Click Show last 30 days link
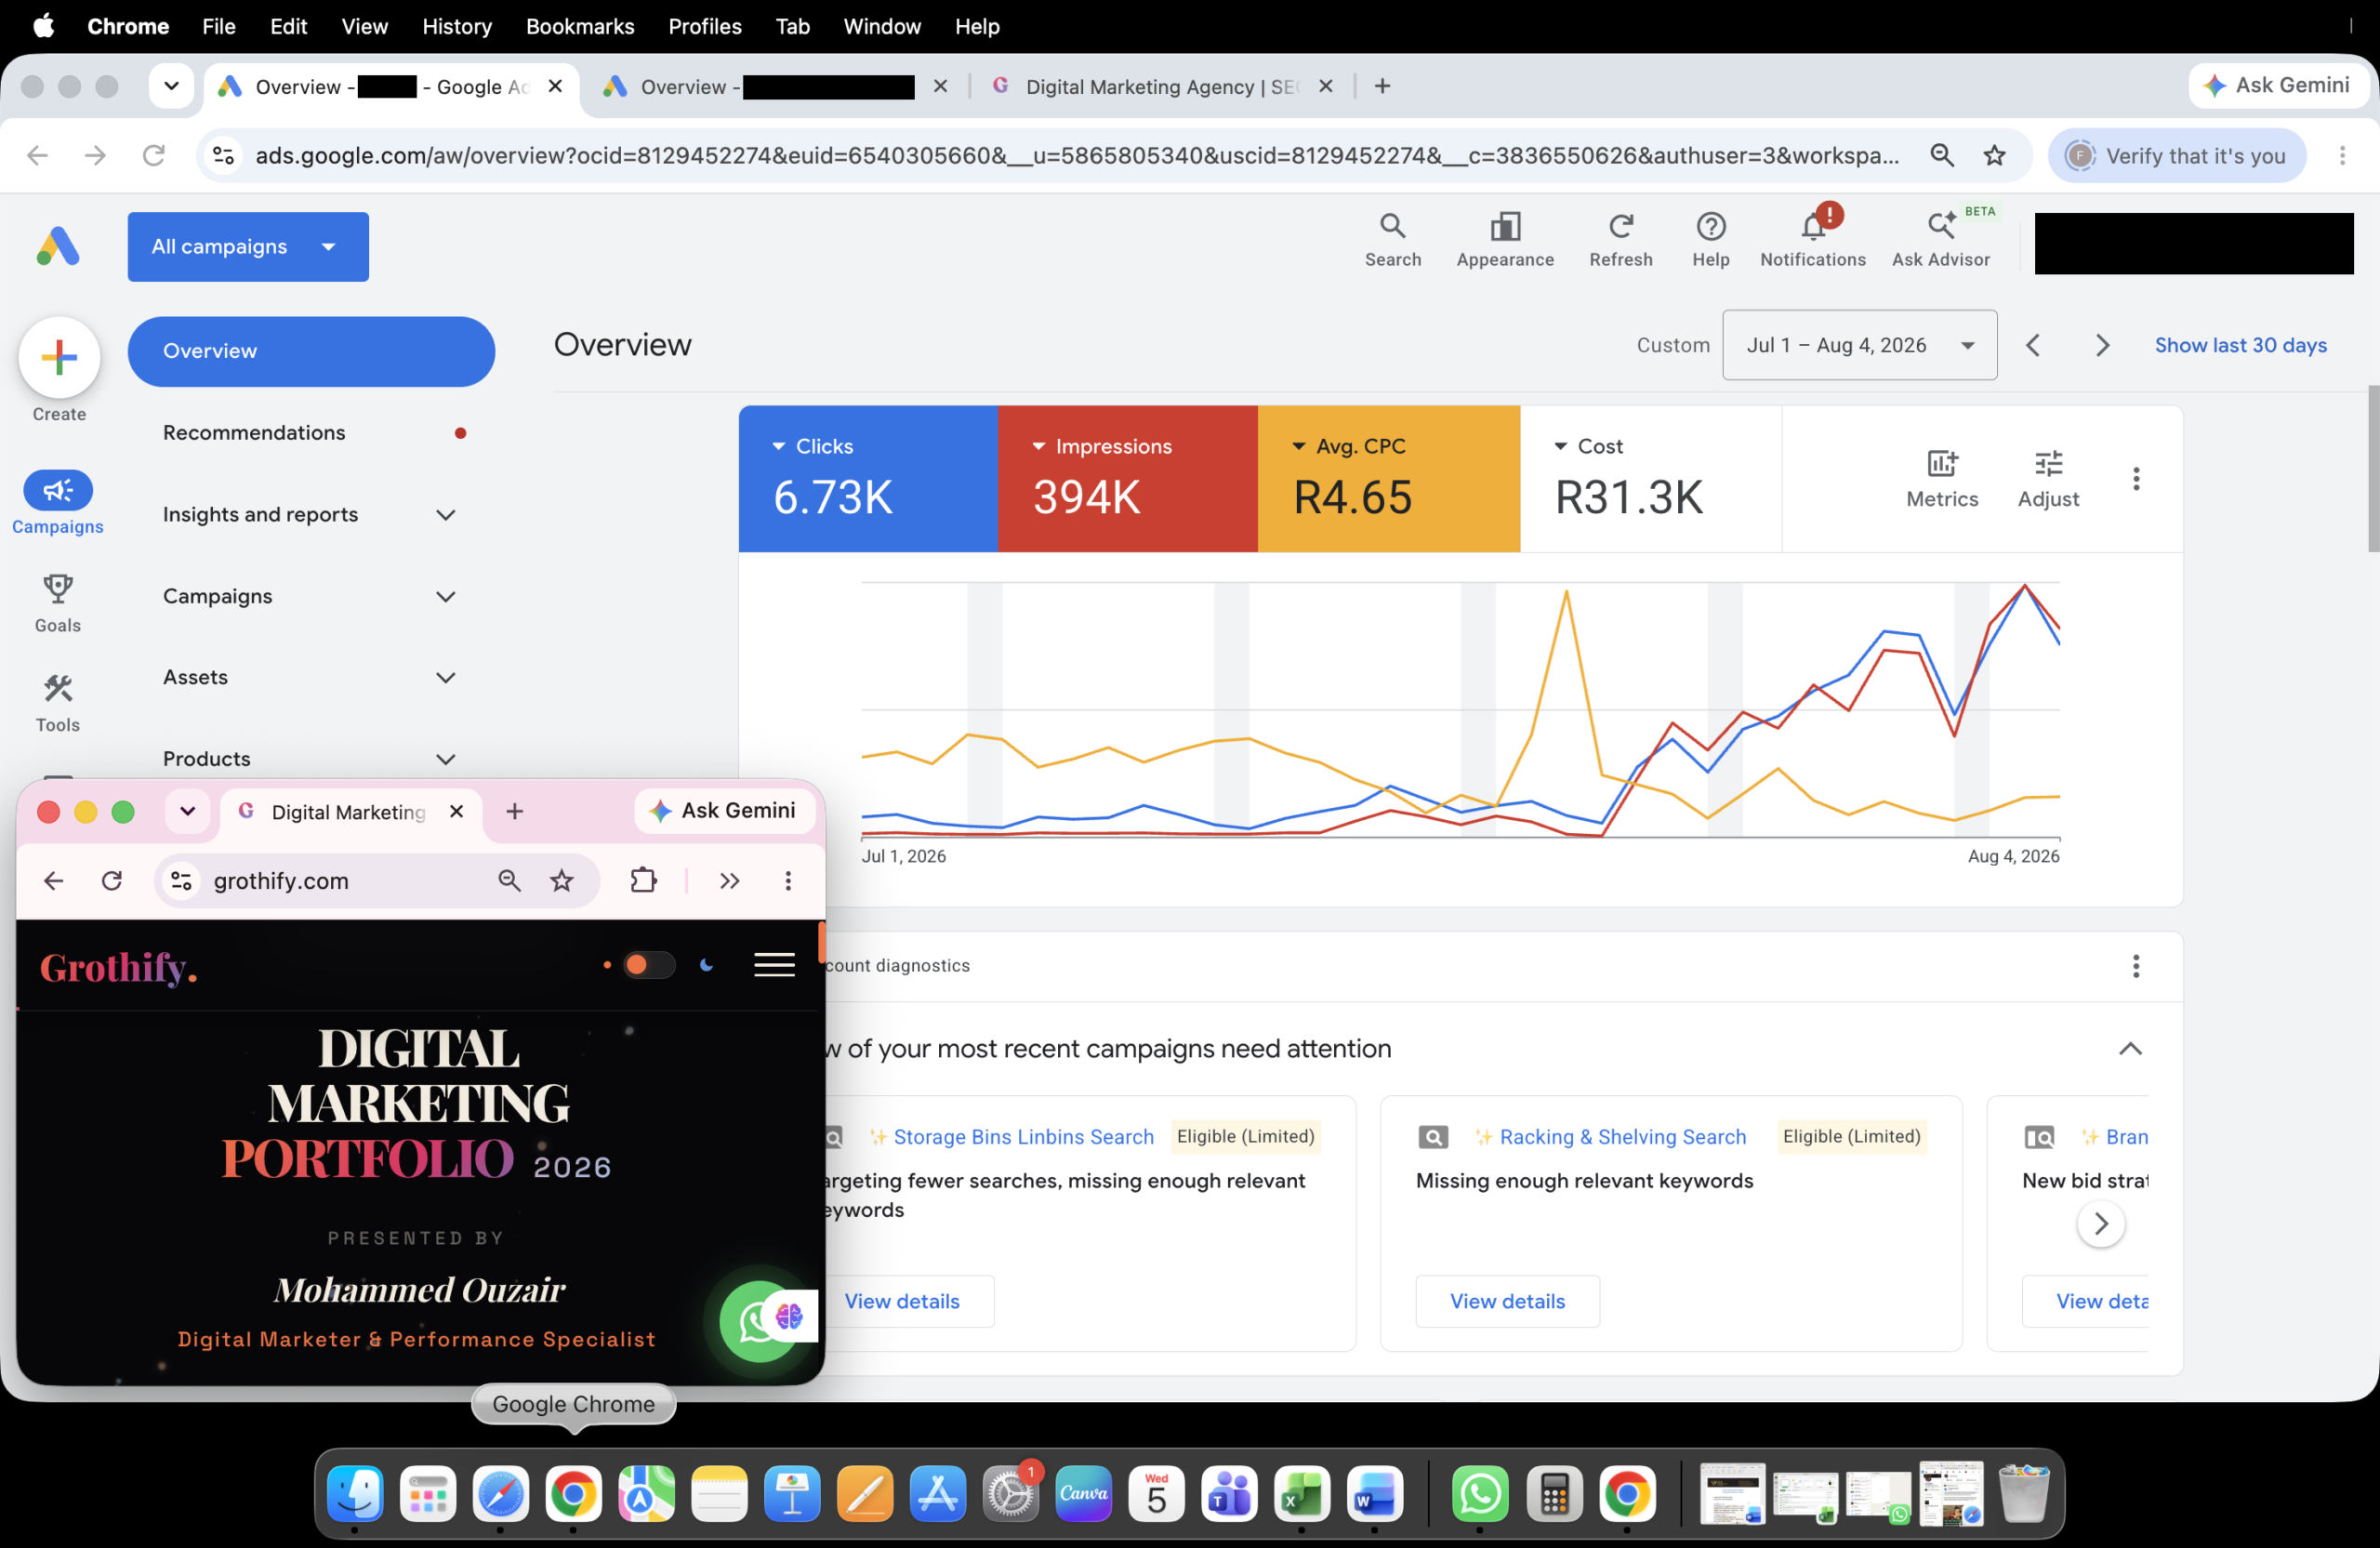This screenshot has width=2380, height=1548. tap(2240, 345)
